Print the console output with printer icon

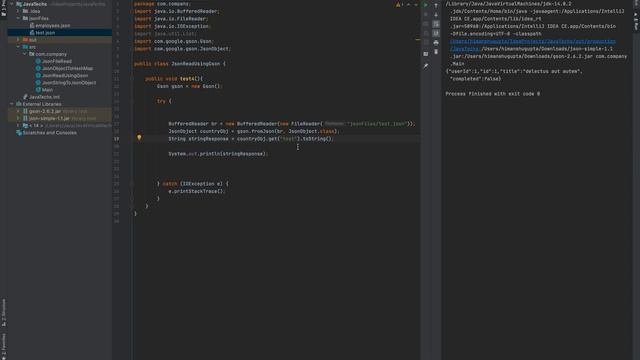[436, 43]
